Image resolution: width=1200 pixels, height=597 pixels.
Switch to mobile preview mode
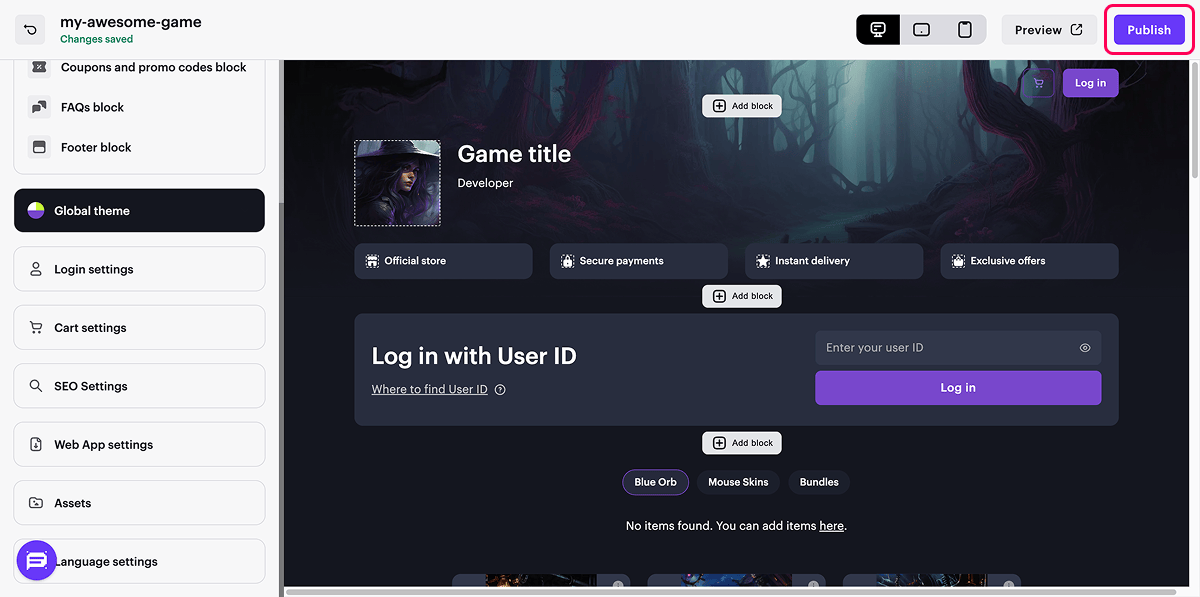(x=965, y=30)
